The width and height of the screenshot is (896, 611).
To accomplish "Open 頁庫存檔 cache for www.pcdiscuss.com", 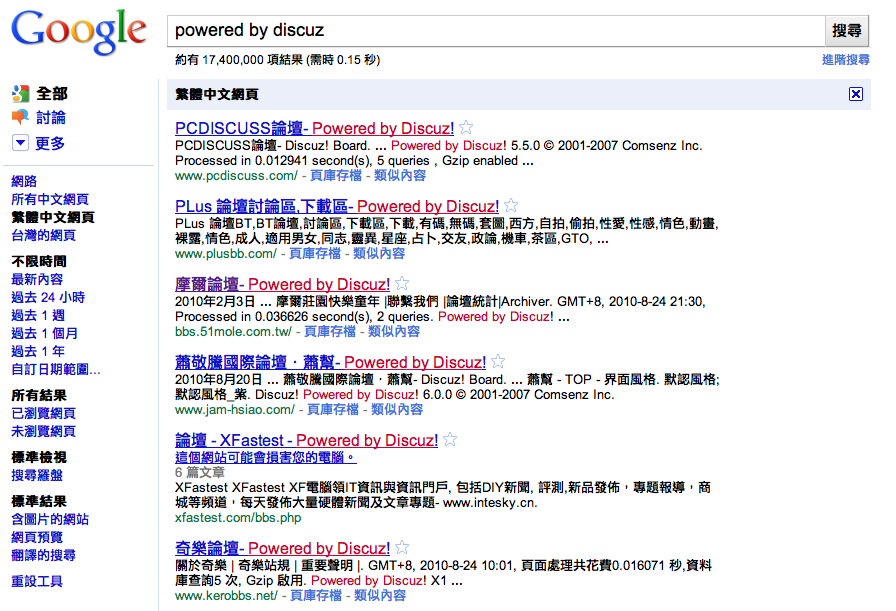I will point(336,175).
